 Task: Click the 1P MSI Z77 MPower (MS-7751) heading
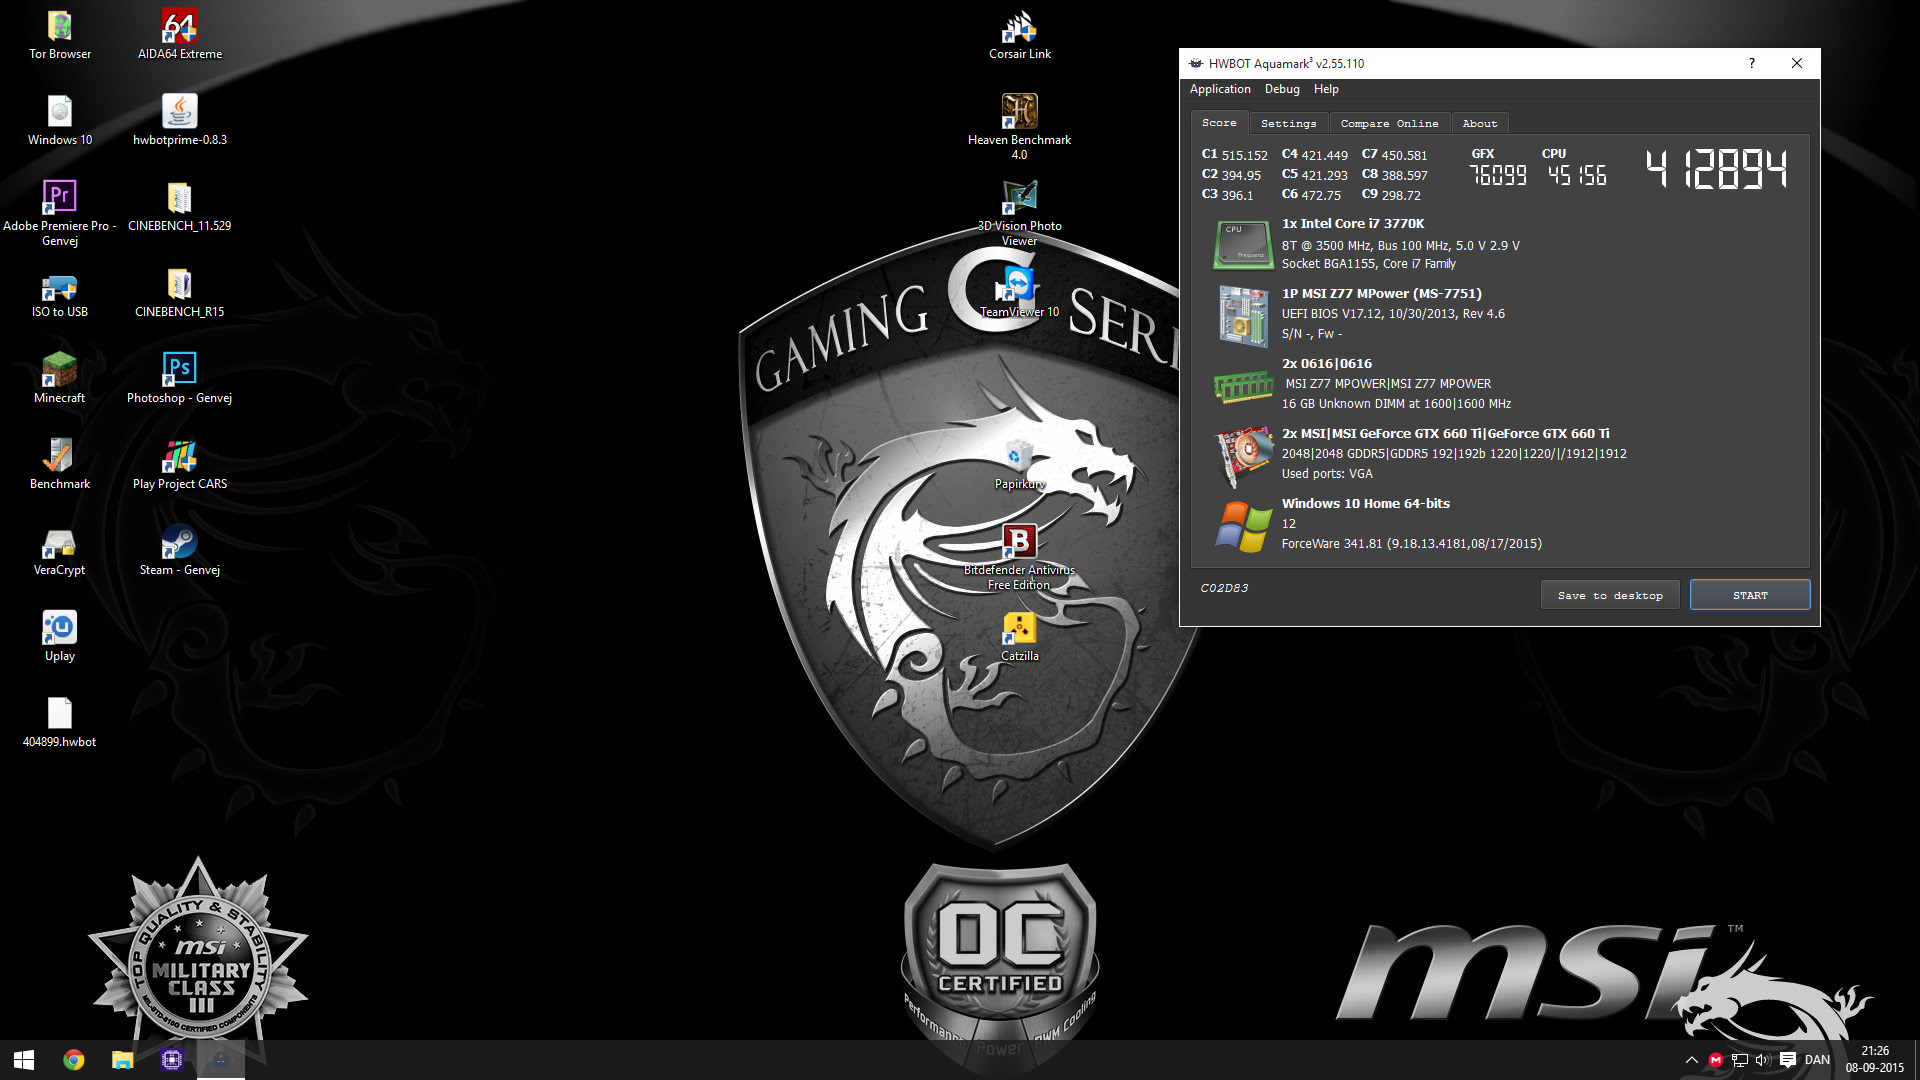coord(1382,294)
